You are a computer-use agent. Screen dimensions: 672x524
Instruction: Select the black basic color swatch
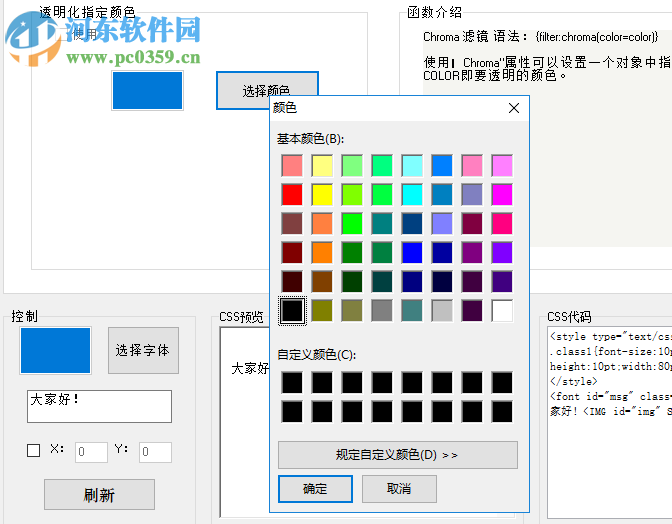pos(292,311)
